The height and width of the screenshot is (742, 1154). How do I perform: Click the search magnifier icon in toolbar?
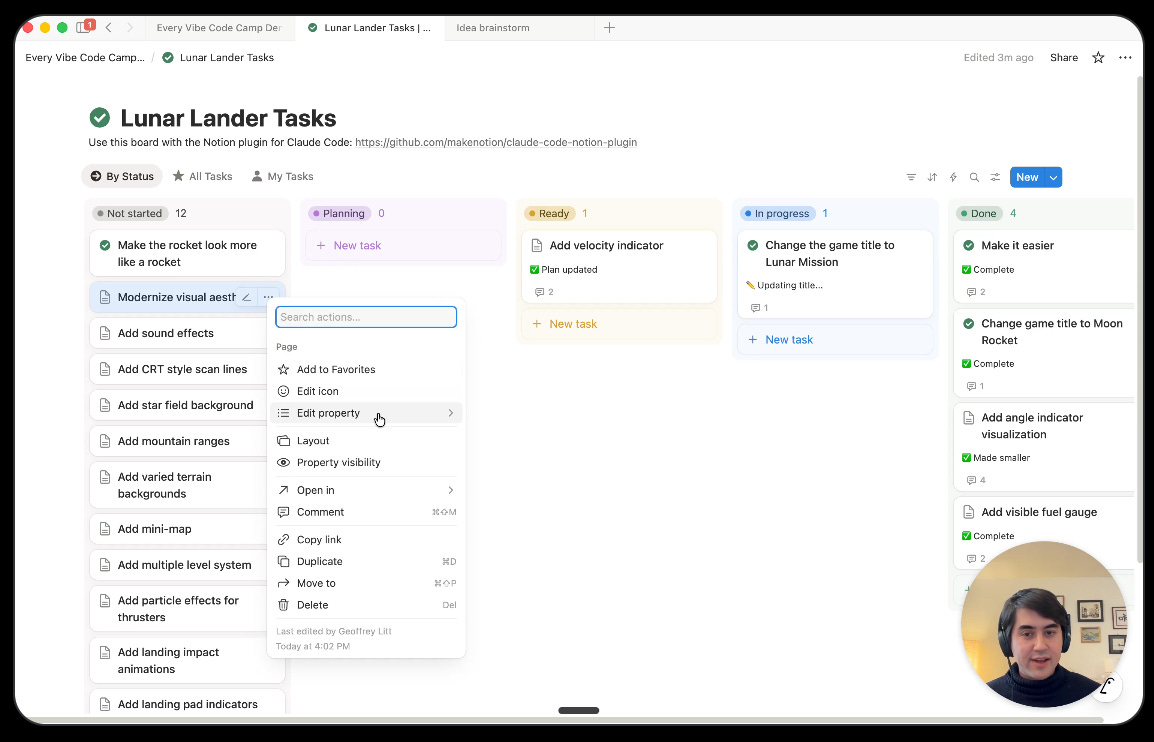pos(974,177)
